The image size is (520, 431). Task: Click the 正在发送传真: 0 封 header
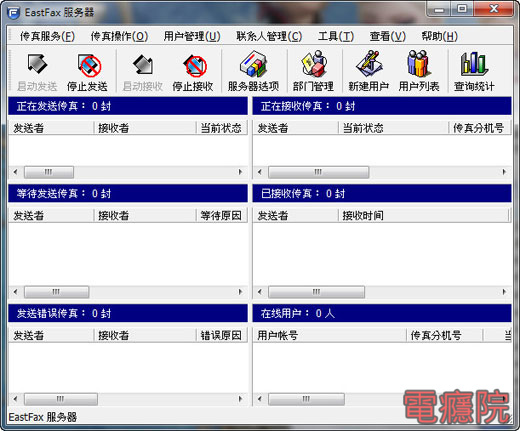(128, 106)
